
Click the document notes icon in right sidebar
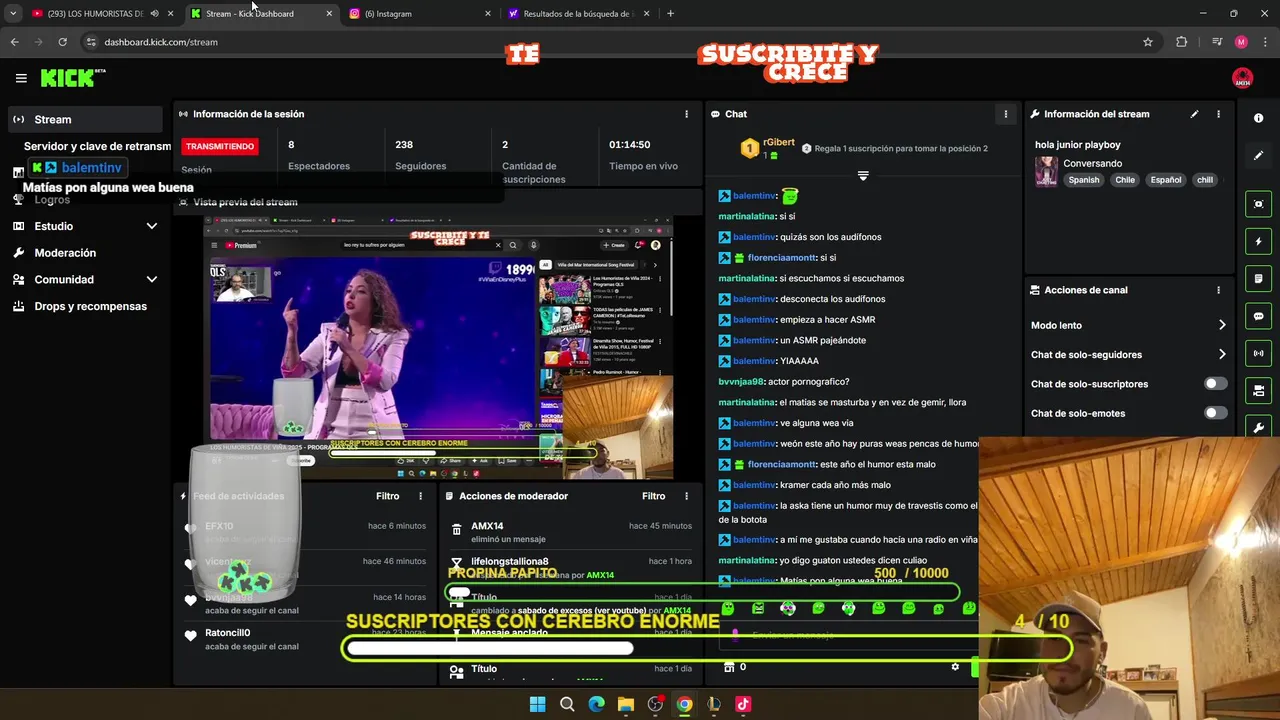tap(1258, 278)
